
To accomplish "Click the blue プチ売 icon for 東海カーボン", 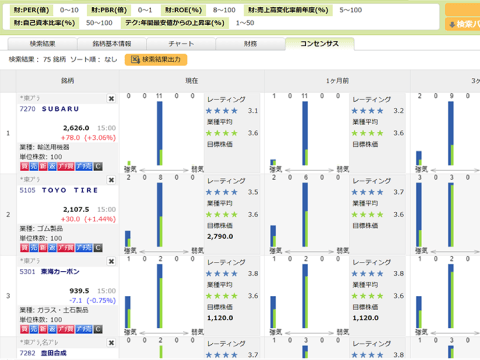I will (x=84, y=329).
